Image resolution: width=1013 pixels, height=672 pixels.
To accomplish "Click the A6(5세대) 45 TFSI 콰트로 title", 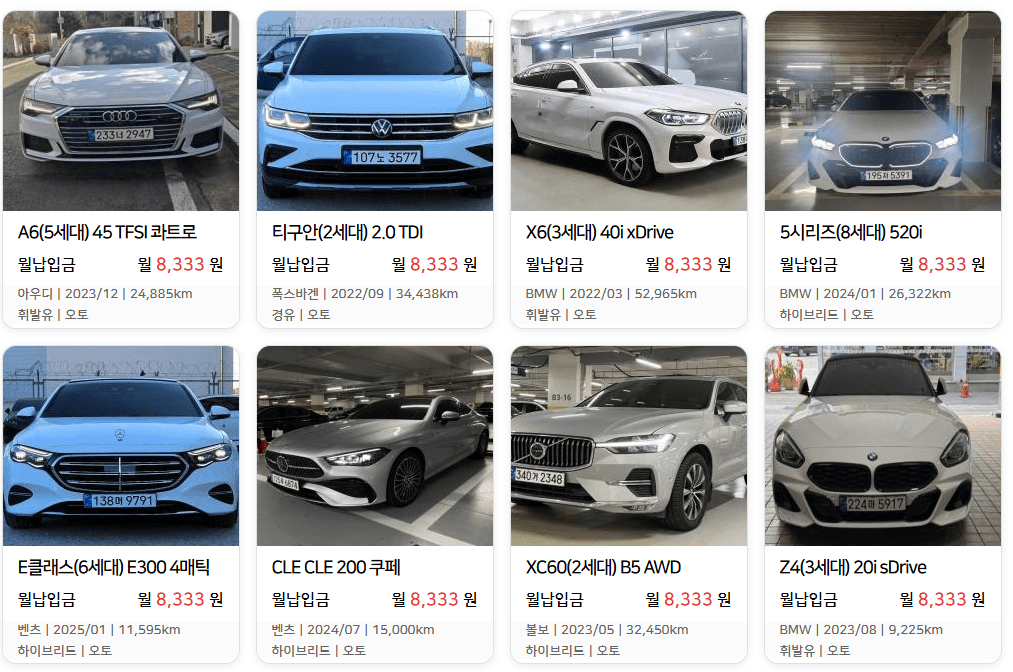I will pos(107,232).
